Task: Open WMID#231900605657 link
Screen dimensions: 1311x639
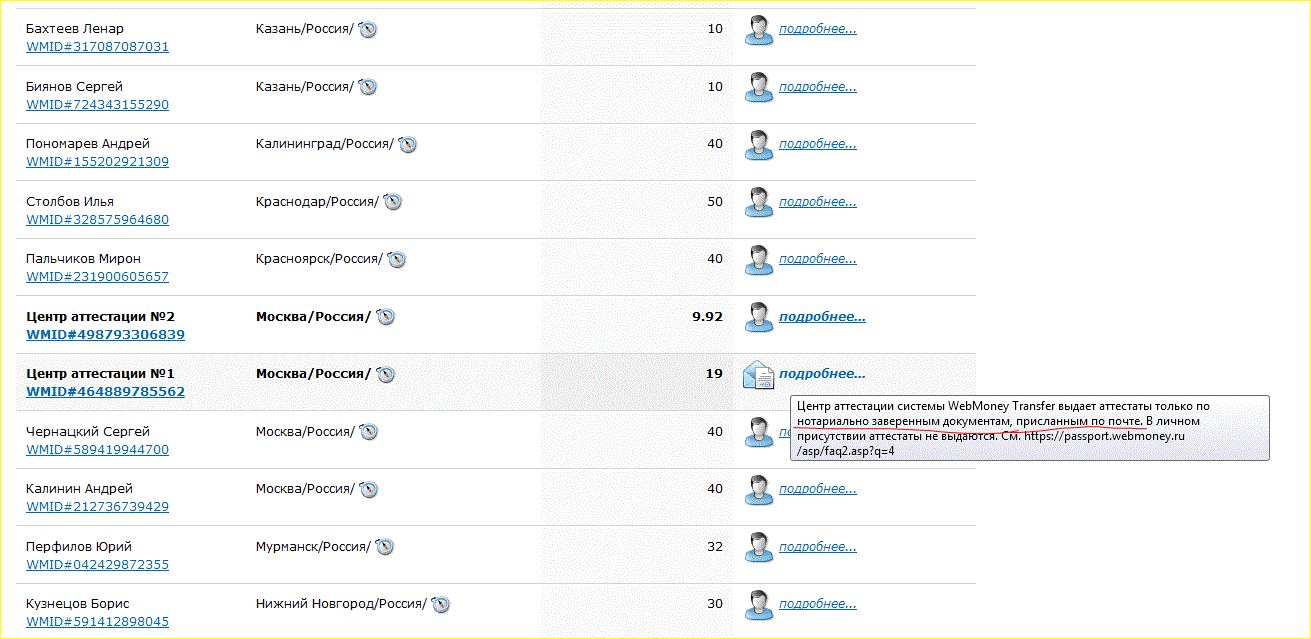Action: [x=97, y=277]
